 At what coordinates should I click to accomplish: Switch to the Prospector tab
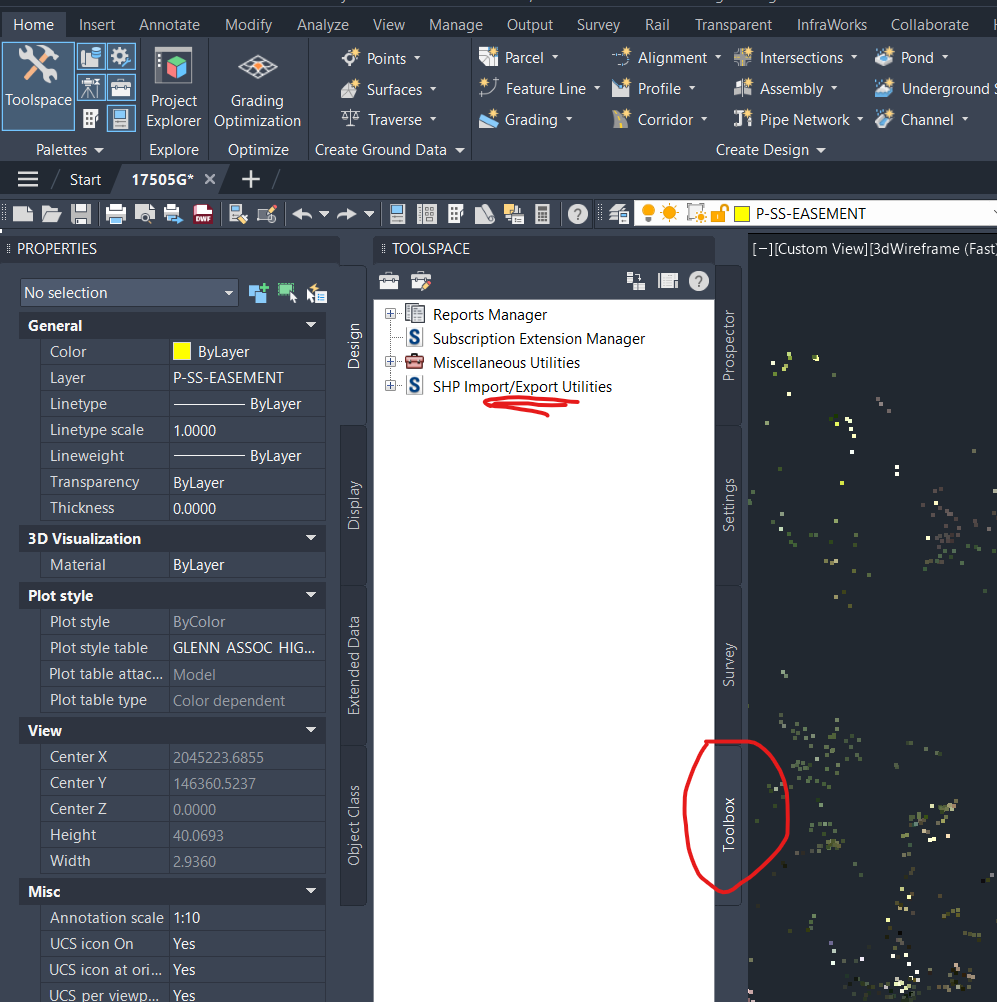tap(729, 346)
